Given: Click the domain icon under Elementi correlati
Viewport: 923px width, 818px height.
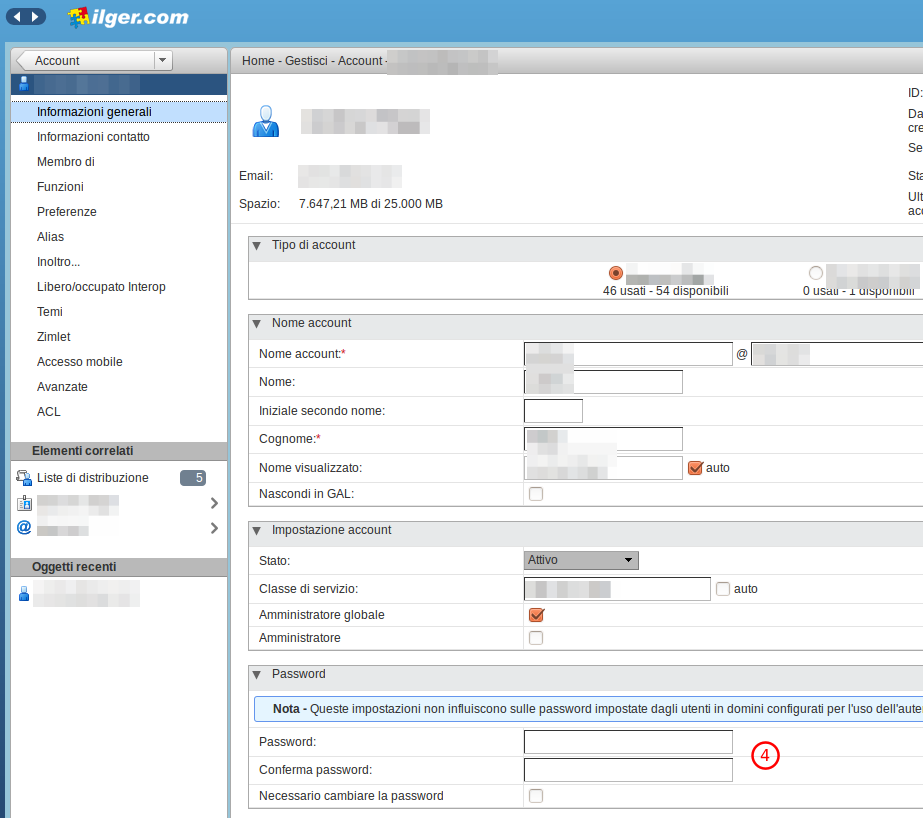Looking at the screenshot, I should (24, 503).
